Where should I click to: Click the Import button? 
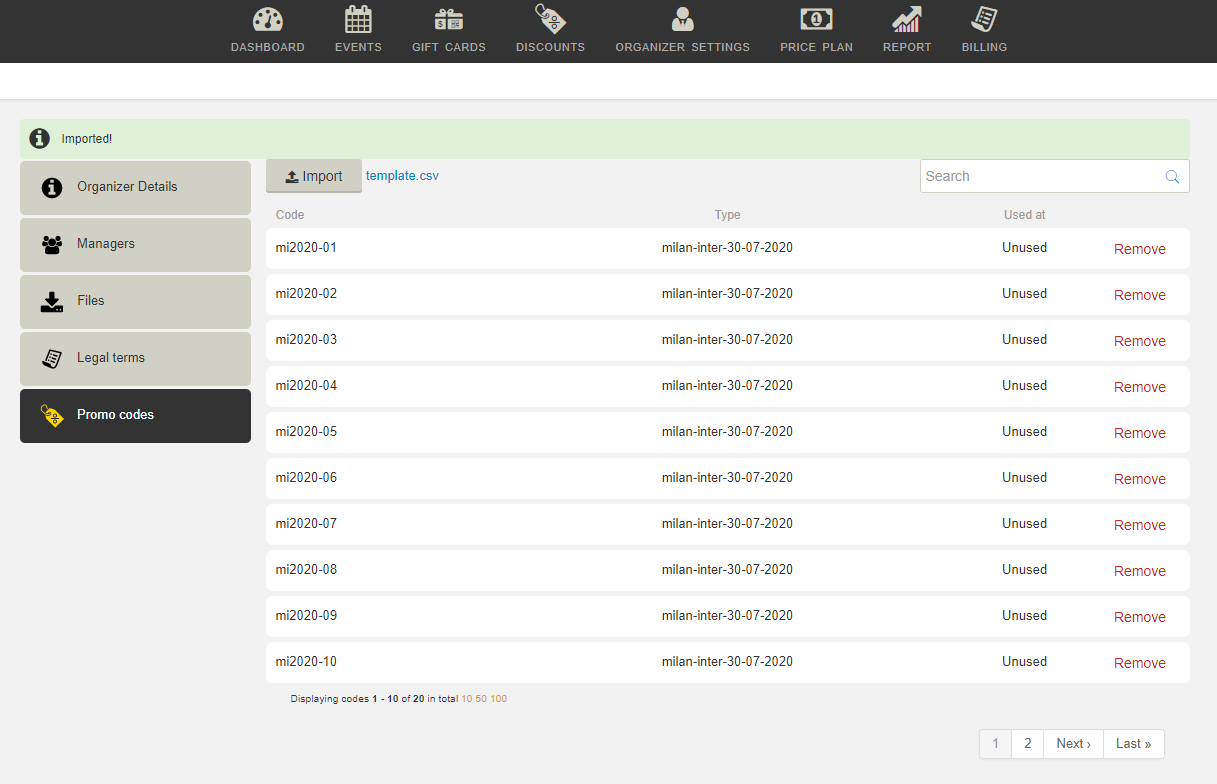(x=314, y=176)
